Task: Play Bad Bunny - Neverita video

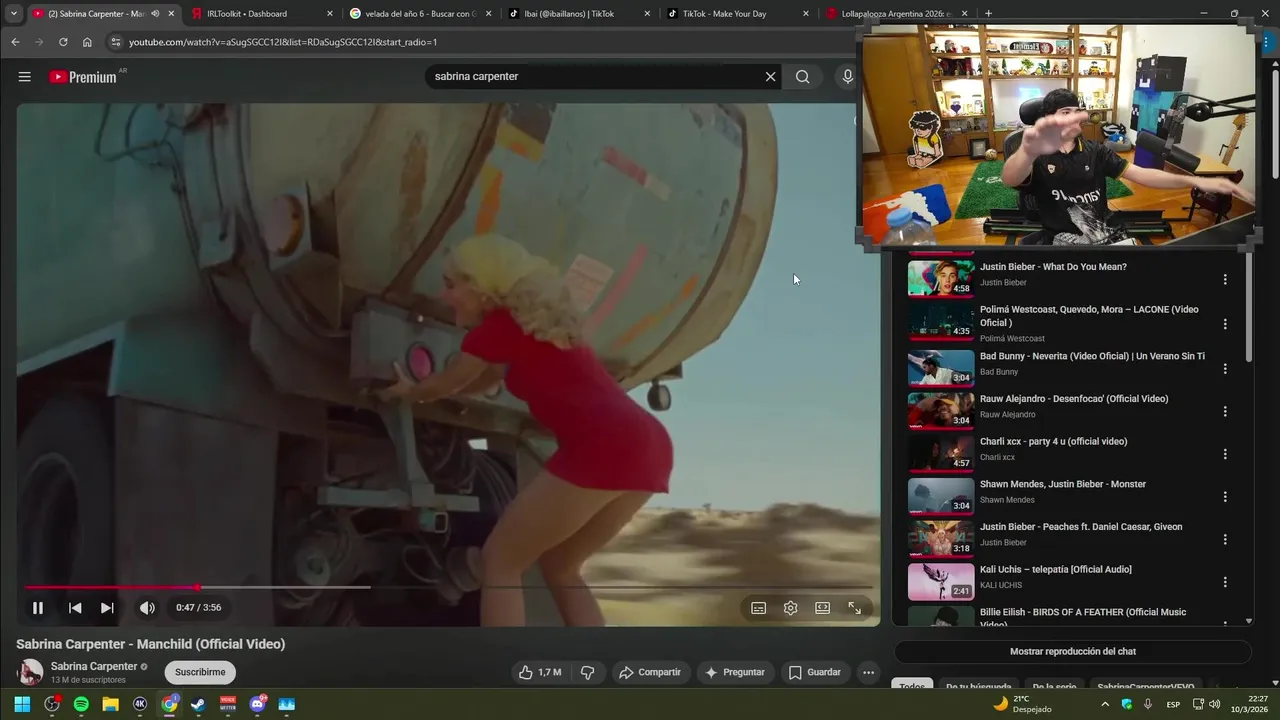Action: pos(1092,356)
